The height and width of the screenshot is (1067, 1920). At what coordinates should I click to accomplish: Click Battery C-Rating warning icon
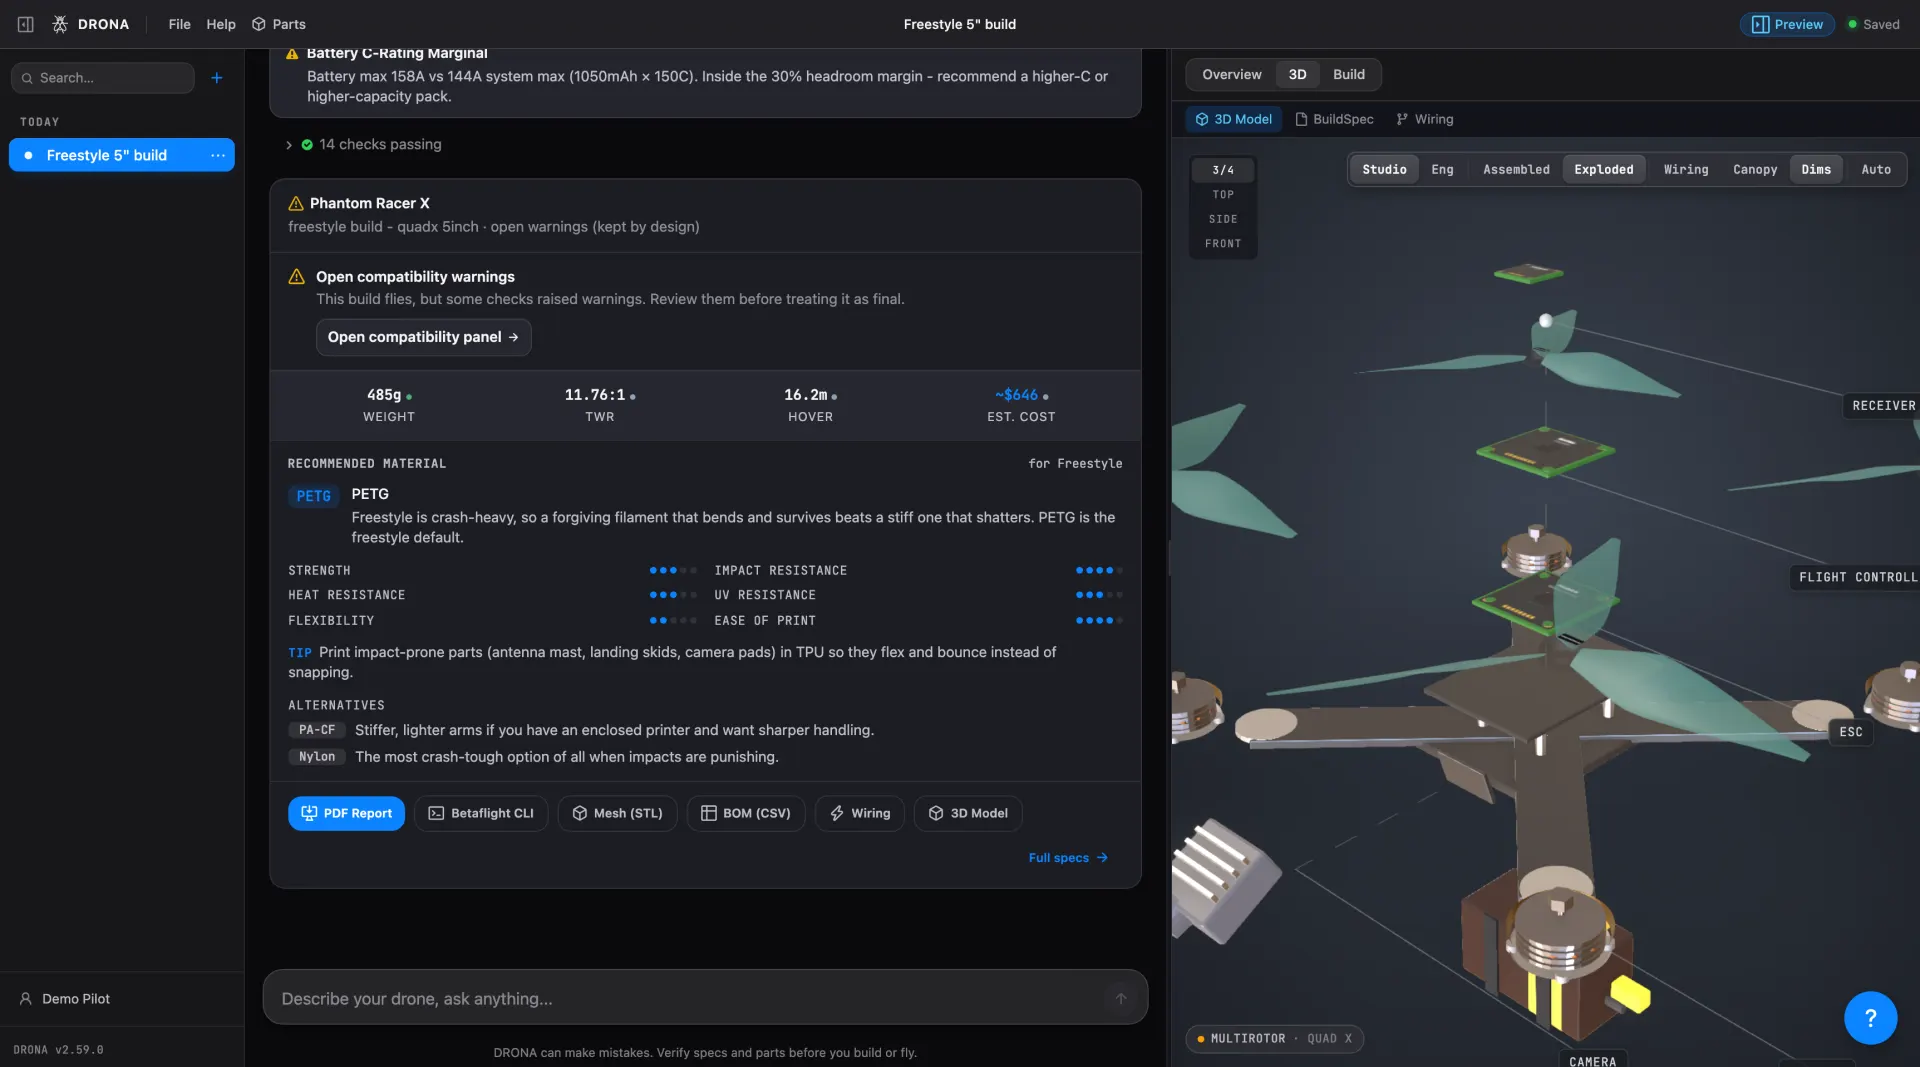tap(292, 54)
